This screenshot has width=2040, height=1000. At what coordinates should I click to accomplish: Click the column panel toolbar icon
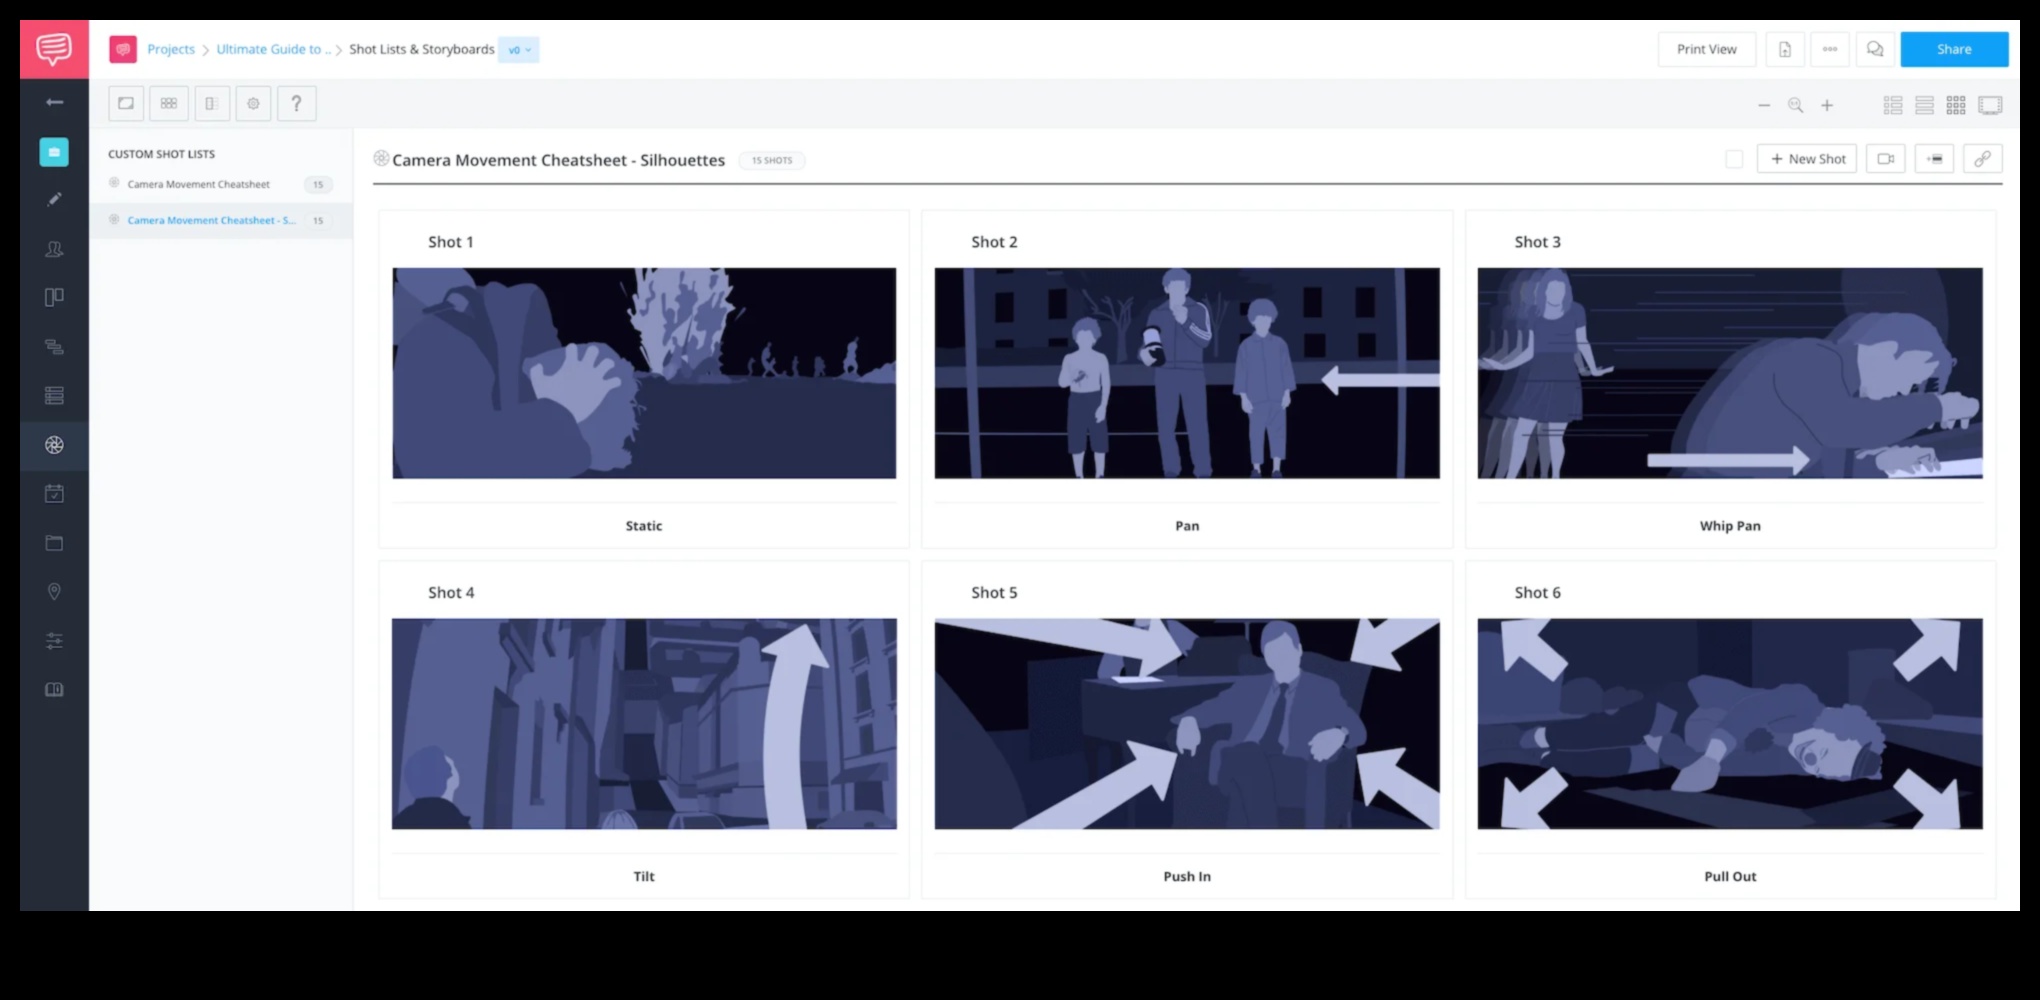[x=211, y=103]
